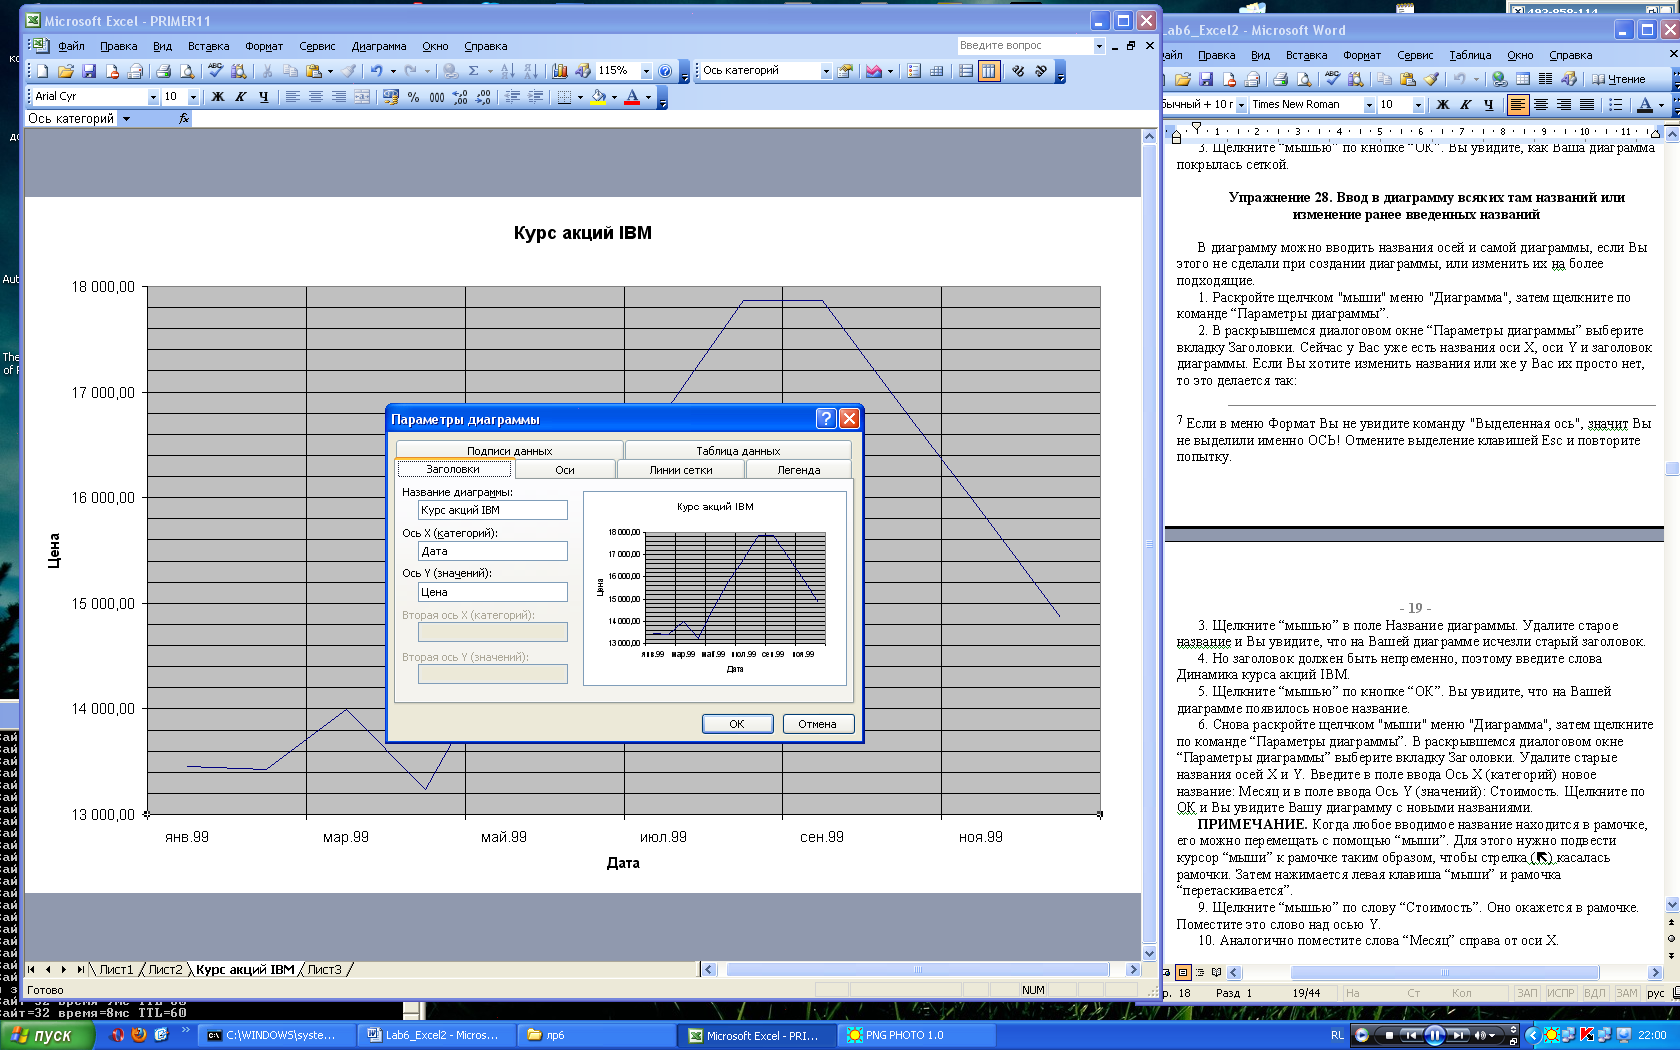Click the пуск Start button

point(46,1035)
